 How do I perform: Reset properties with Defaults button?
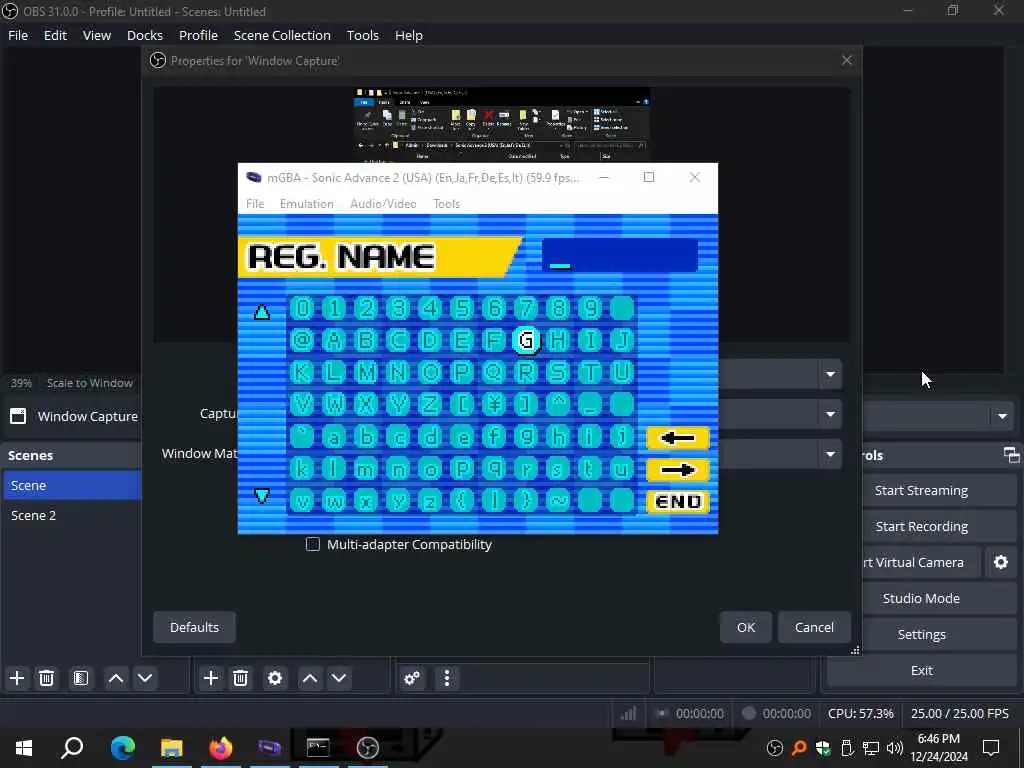coord(194,627)
